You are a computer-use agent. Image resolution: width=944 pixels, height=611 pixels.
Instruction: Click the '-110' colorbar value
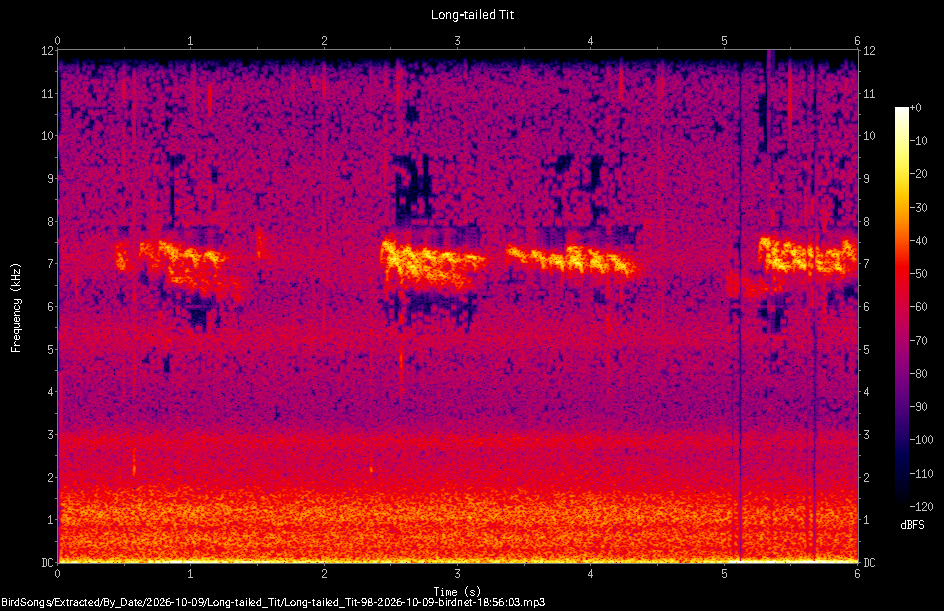(x=922, y=474)
